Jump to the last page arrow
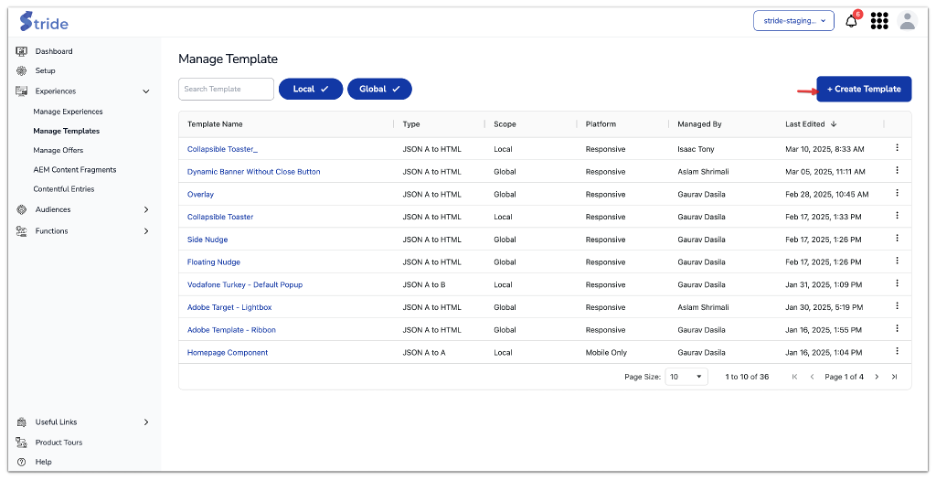Viewport: 936px width, 480px height. pos(894,377)
